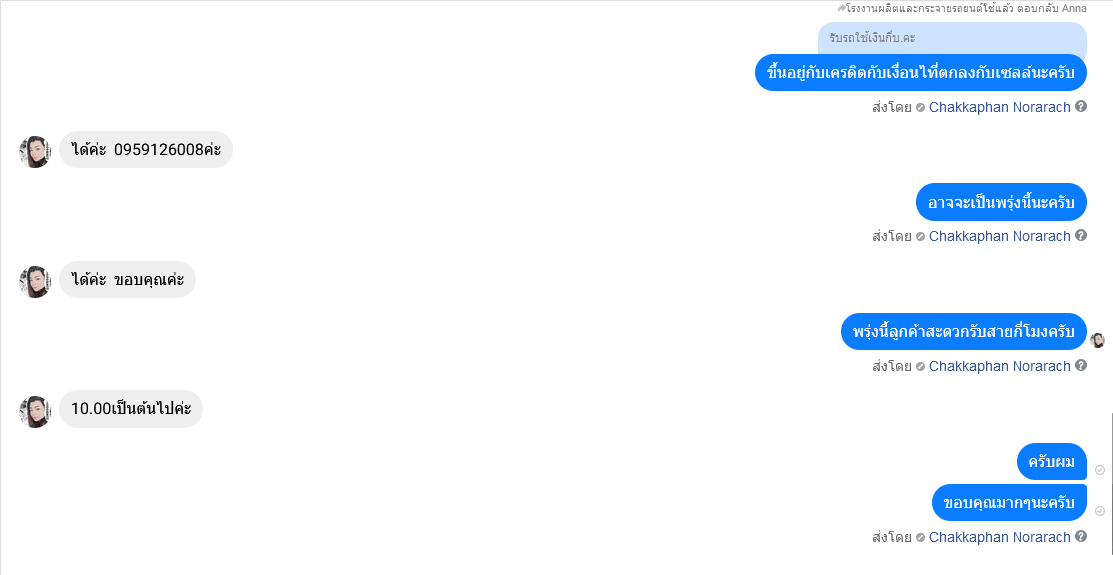Click help icon under 'พรุ่งนี้ลูกค้าสะดวกรับสาย' message
Screen dimensions: 1113x575
[1080, 366]
